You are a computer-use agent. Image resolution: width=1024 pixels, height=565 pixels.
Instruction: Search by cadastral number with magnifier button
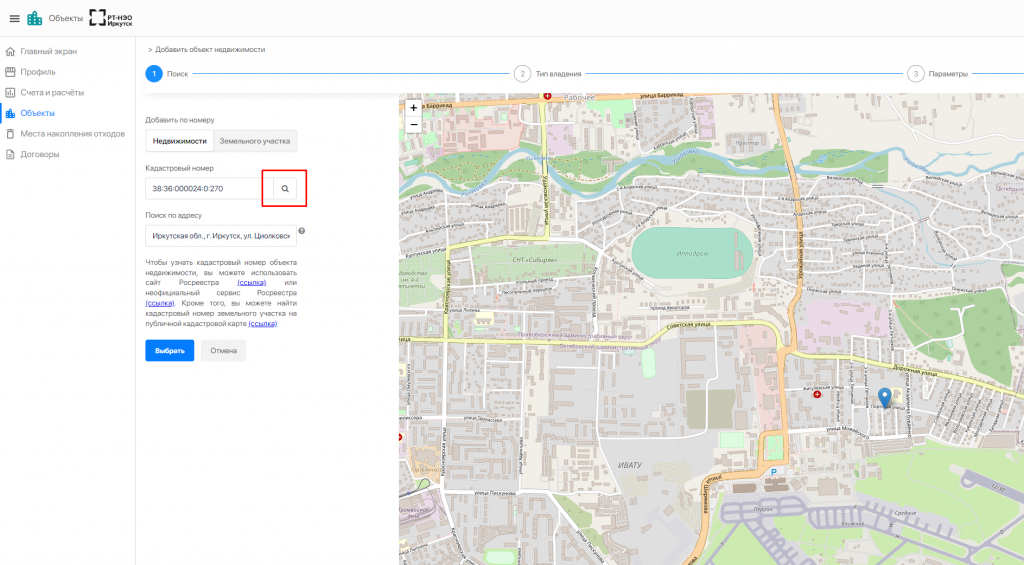[285, 189]
